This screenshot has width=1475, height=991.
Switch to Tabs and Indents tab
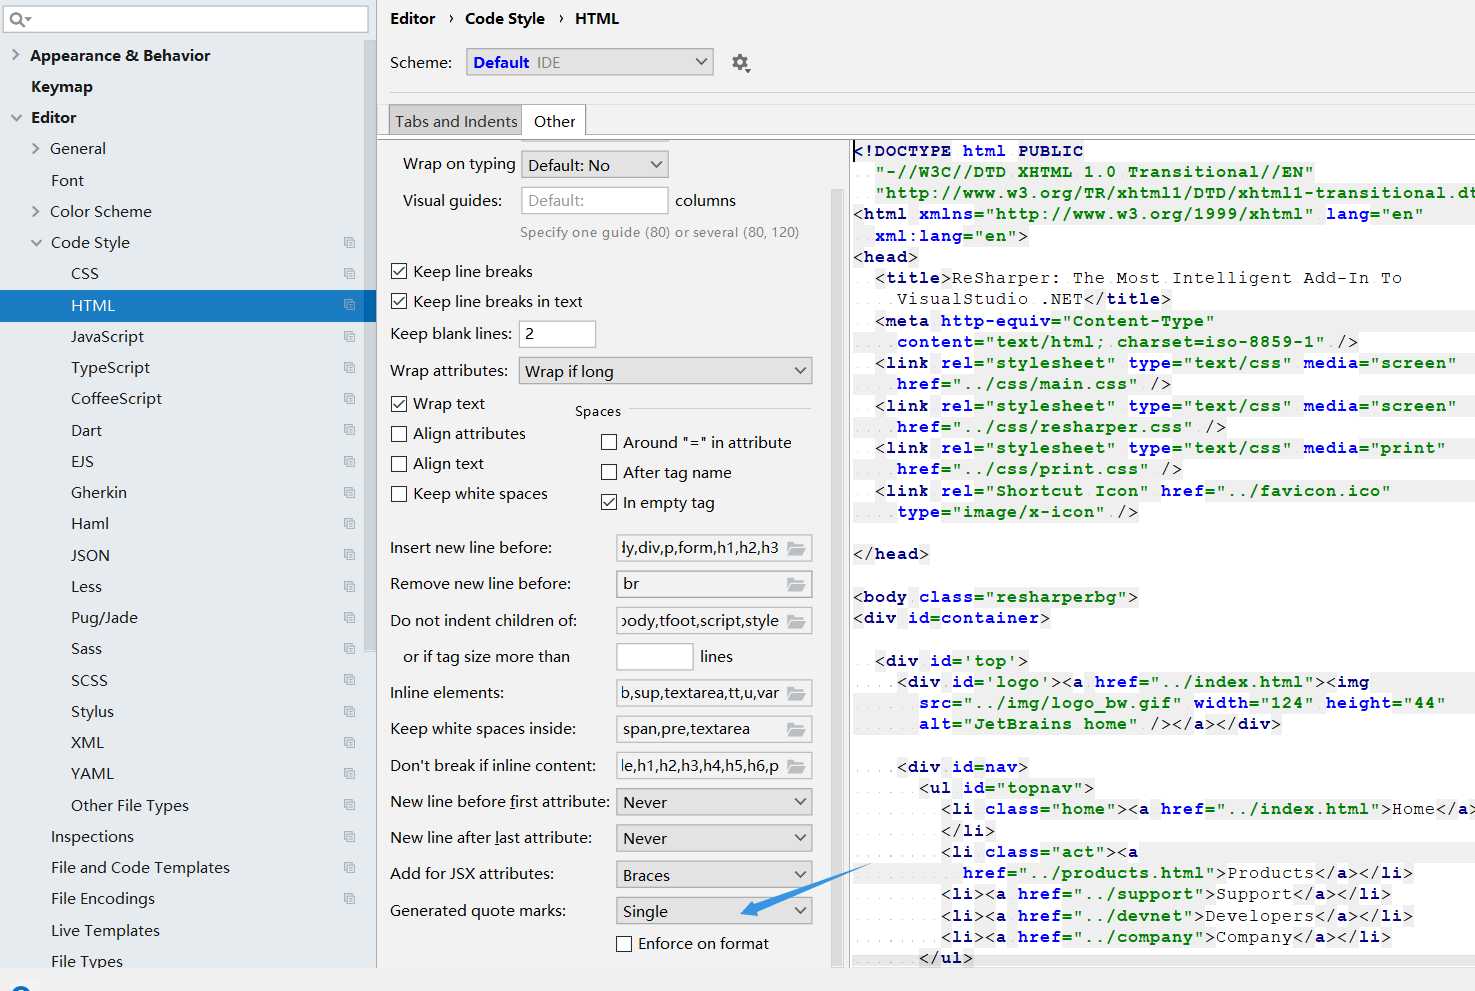(x=456, y=121)
